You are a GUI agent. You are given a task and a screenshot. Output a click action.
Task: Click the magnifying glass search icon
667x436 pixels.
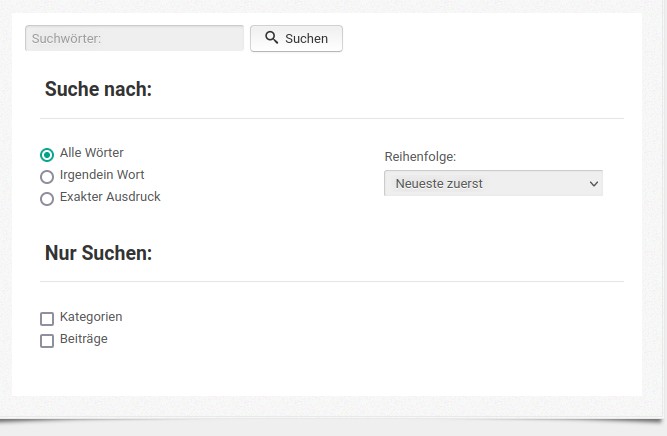click(271, 37)
